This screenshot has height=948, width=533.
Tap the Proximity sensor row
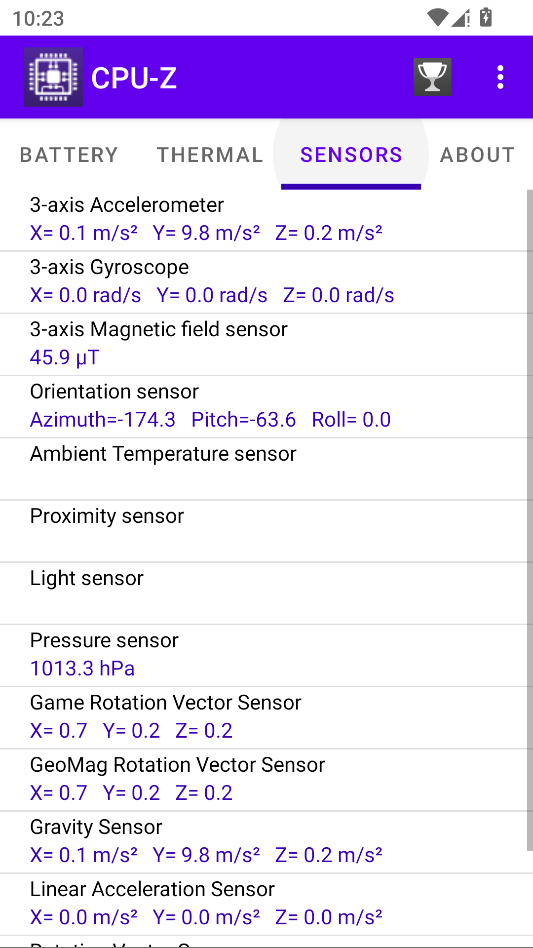[263, 531]
